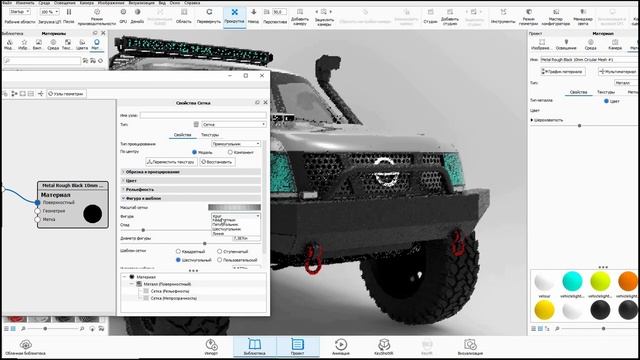Click the Масштаб сетки gradient bar
Image resolution: width=640 pixels, height=360 pixels.
point(234,207)
